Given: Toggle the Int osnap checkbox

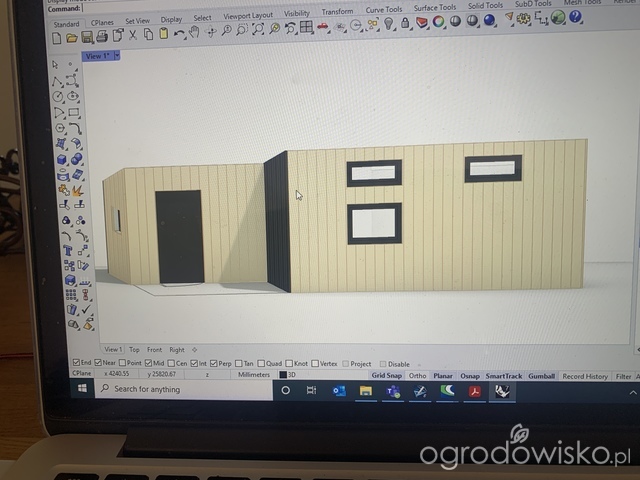Looking at the screenshot, I should [194, 363].
